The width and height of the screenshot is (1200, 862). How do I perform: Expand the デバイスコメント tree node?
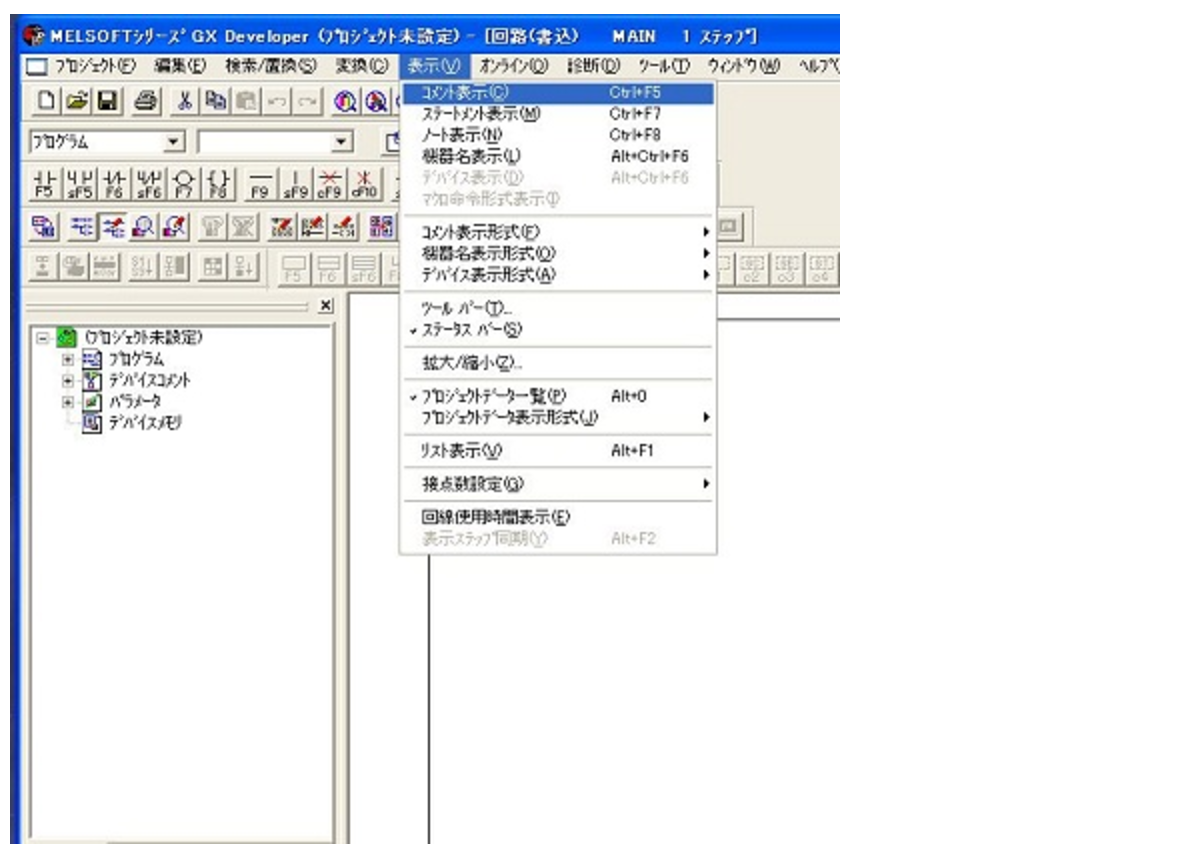coord(67,380)
